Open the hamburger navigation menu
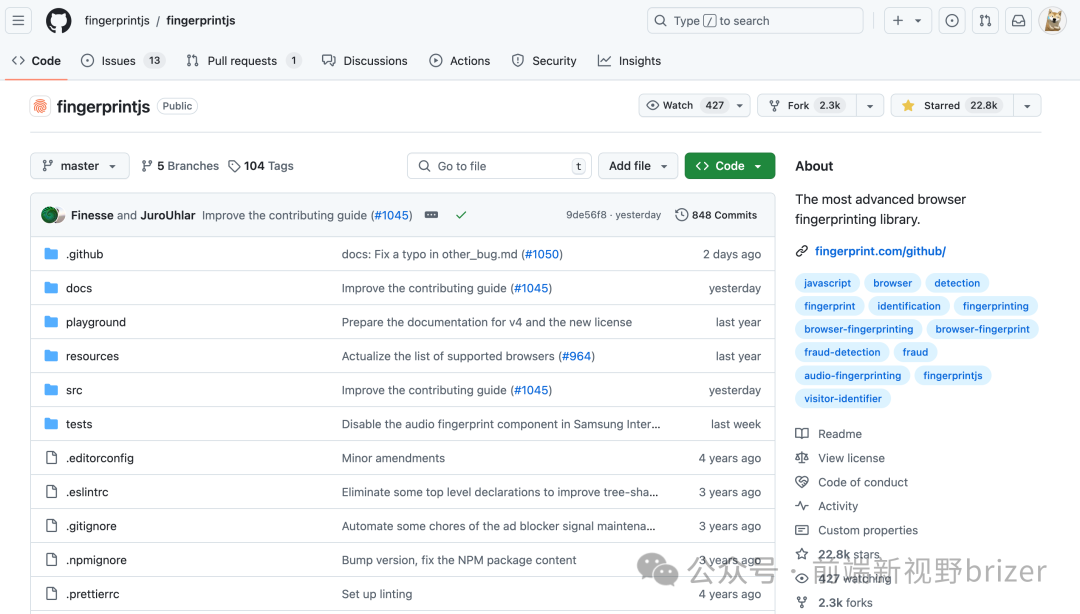 click(20, 20)
